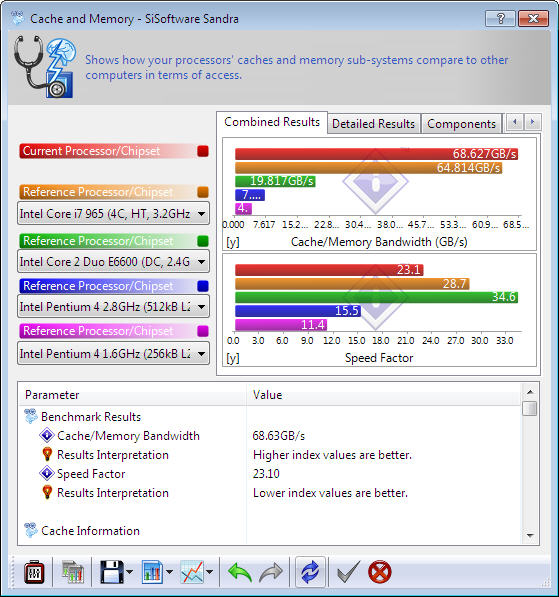Click the list scrollbar down arrow
The image size is (559, 597).
tap(530, 536)
